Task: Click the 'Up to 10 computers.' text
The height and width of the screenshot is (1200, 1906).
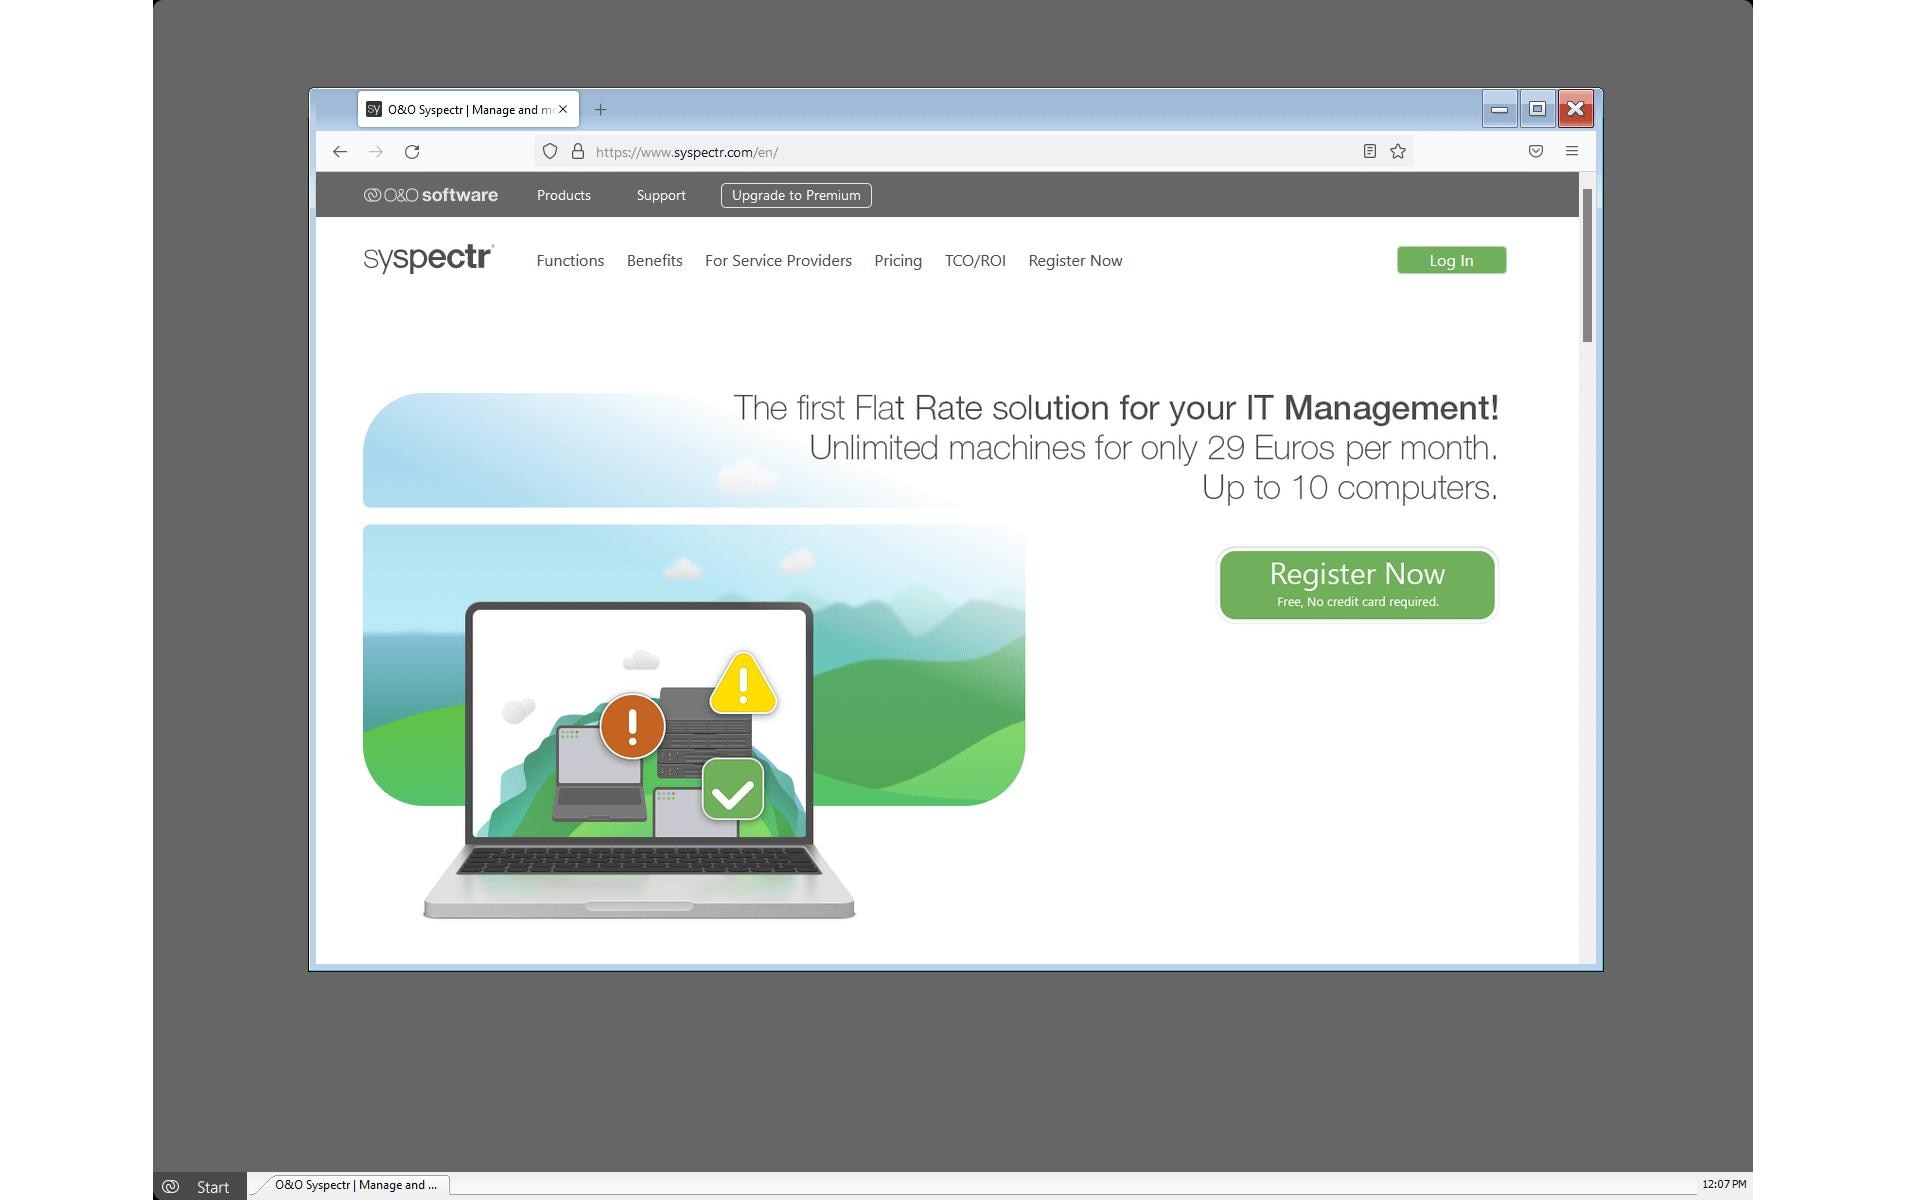Action: pyautogui.click(x=1349, y=488)
